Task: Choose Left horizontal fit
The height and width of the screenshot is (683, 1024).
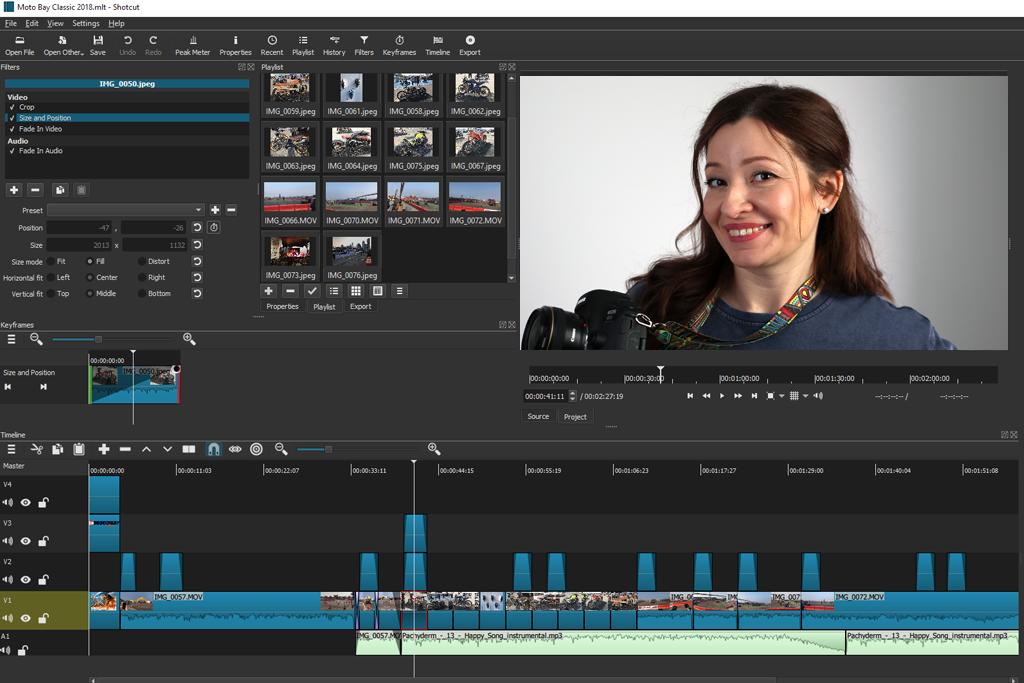Action: coord(51,278)
